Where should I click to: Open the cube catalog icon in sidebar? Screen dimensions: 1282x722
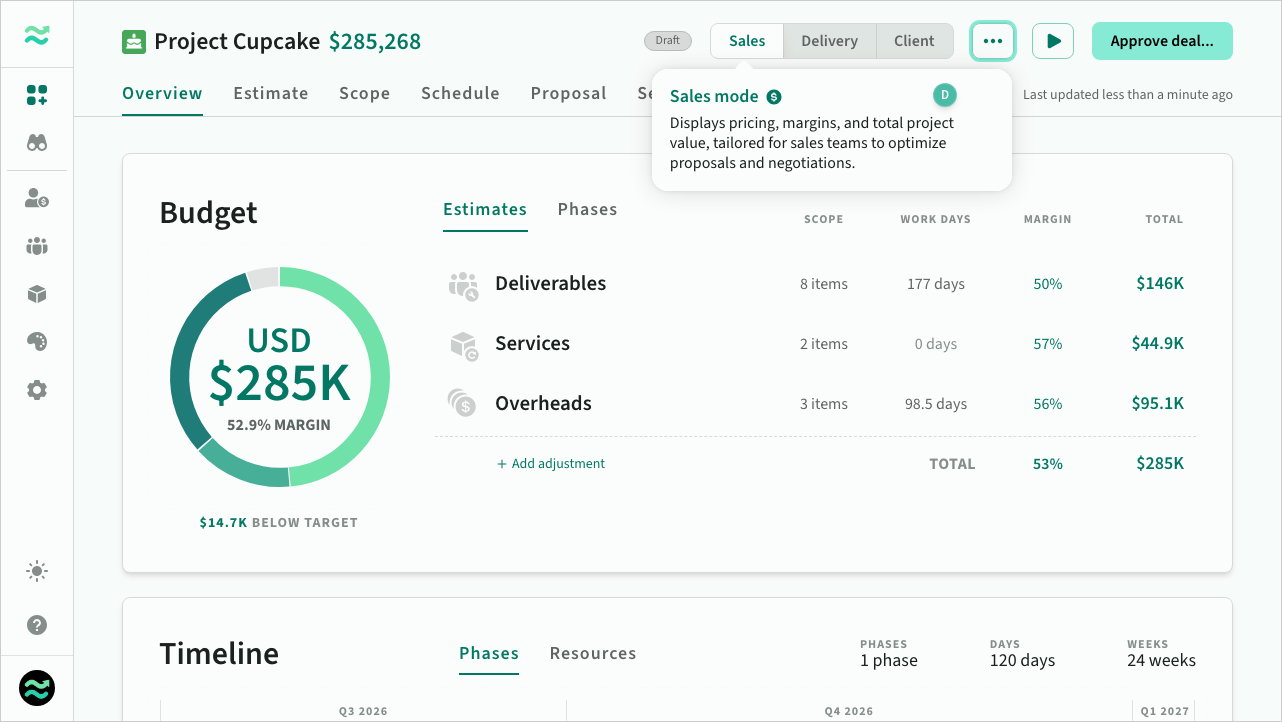pyautogui.click(x=37, y=294)
